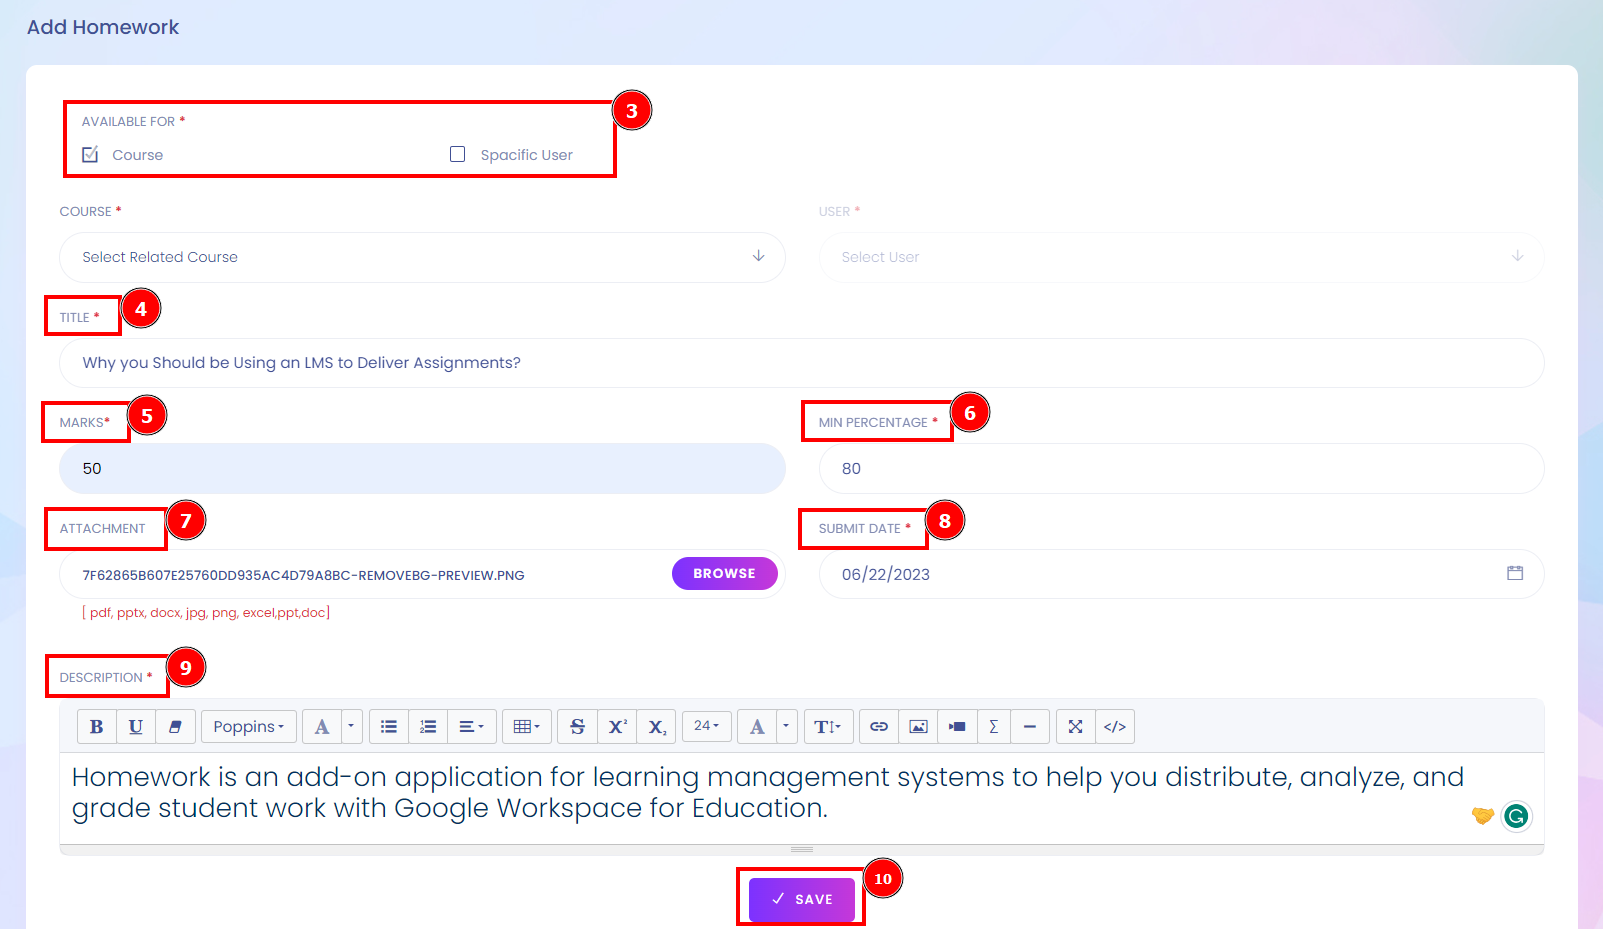
Task: Click the Submit Date field 06/22/2023
Action: [1181, 574]
